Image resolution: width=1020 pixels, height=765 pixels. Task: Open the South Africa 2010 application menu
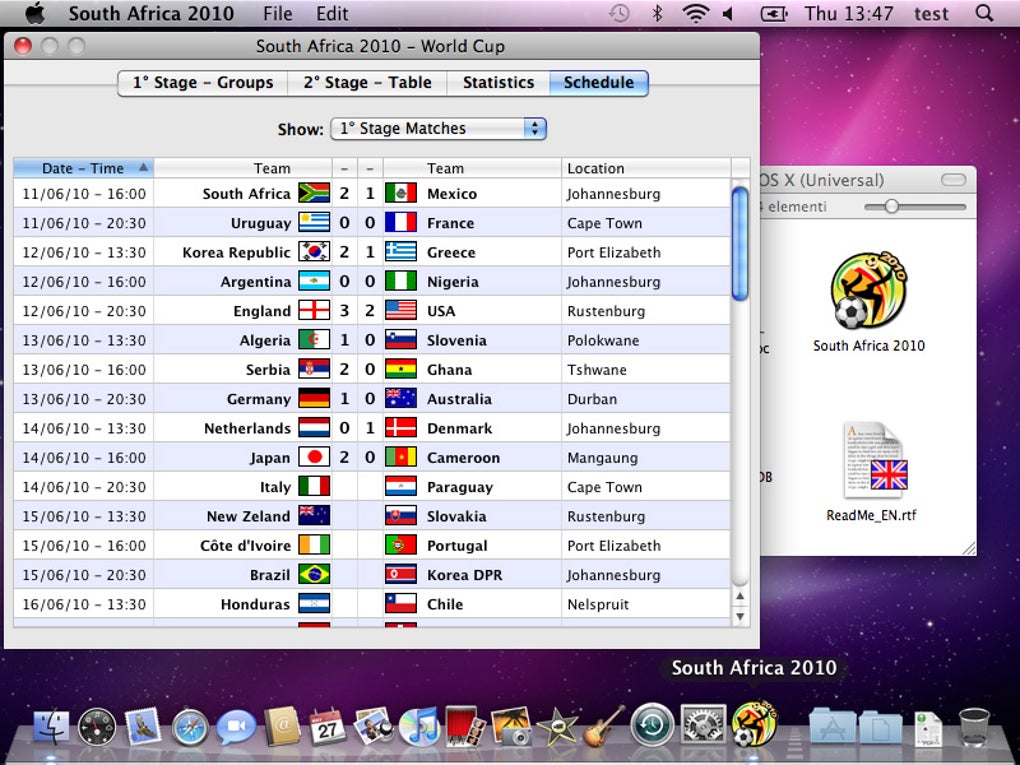pos(151,14)
